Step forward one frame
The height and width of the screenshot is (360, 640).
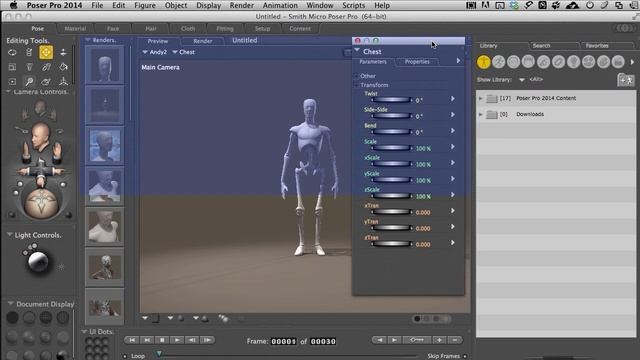207,340
